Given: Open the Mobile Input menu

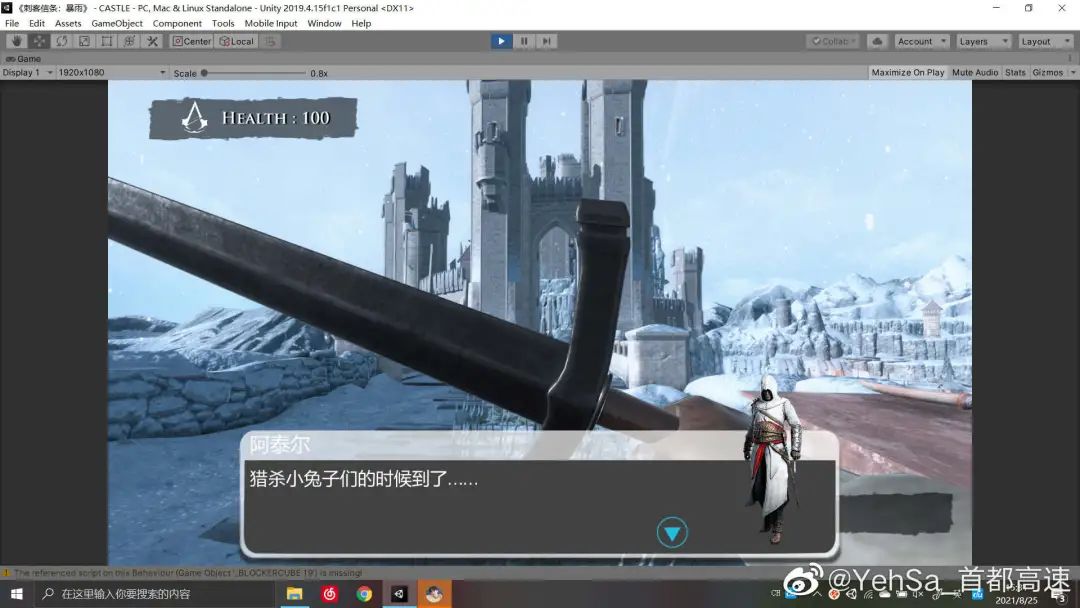Looking at the screenshot, I should (271, 23).
